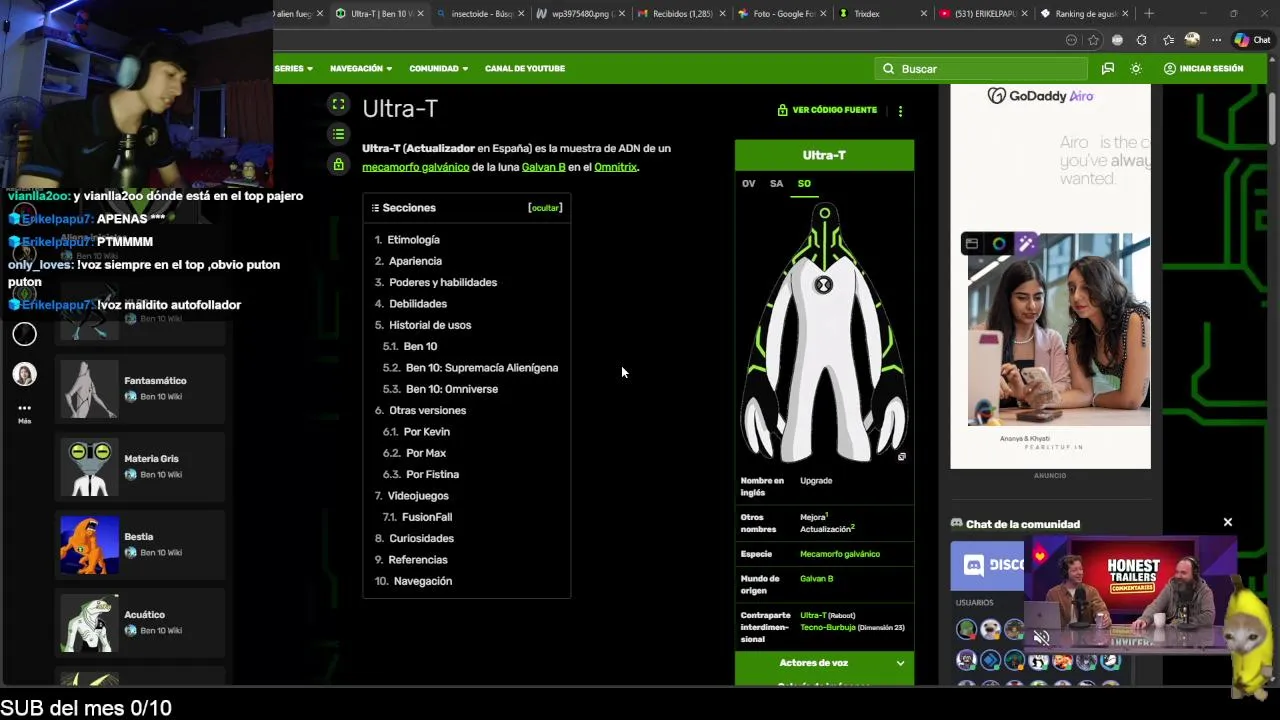Click the fullscreen expand icon beside the title
The width and height of the screenshot is (1280, 720).
click(339, 104)
